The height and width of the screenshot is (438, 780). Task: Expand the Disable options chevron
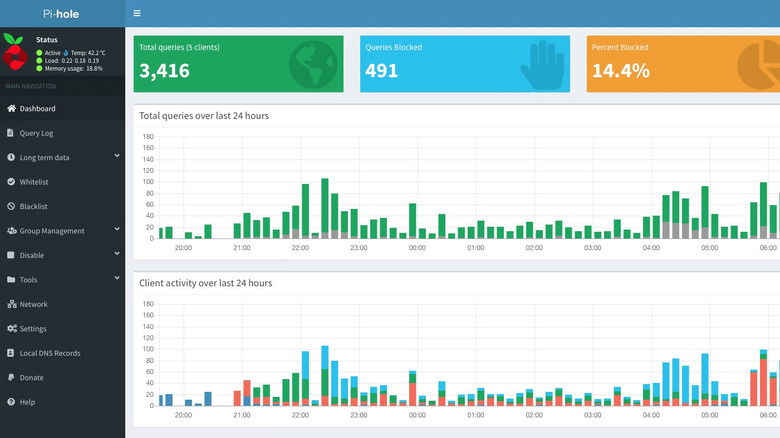tap(117, 254)
